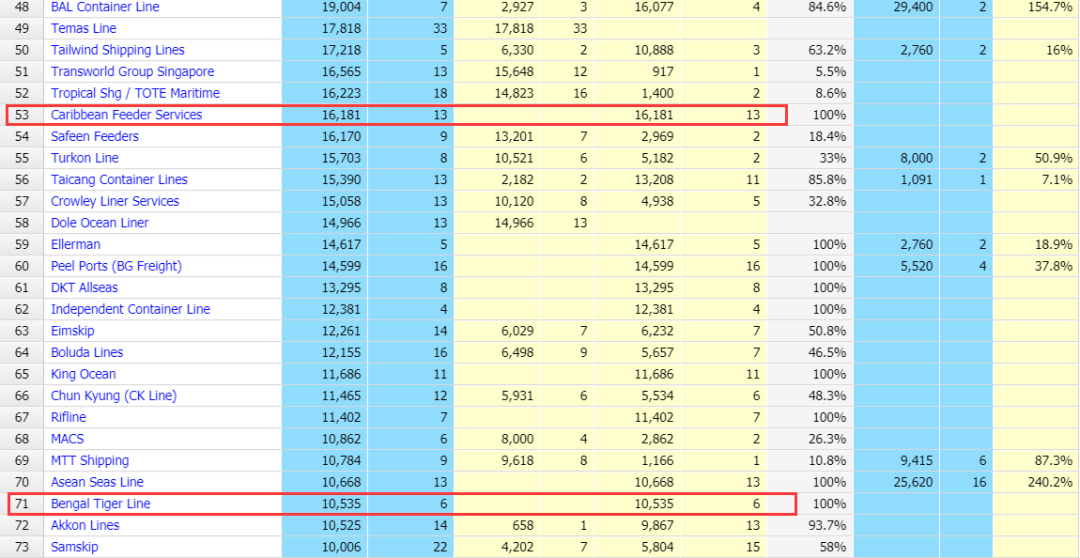Open Taicang Container Lines link
Viewport: 1080px width, 558px height.
pos(119,180)
